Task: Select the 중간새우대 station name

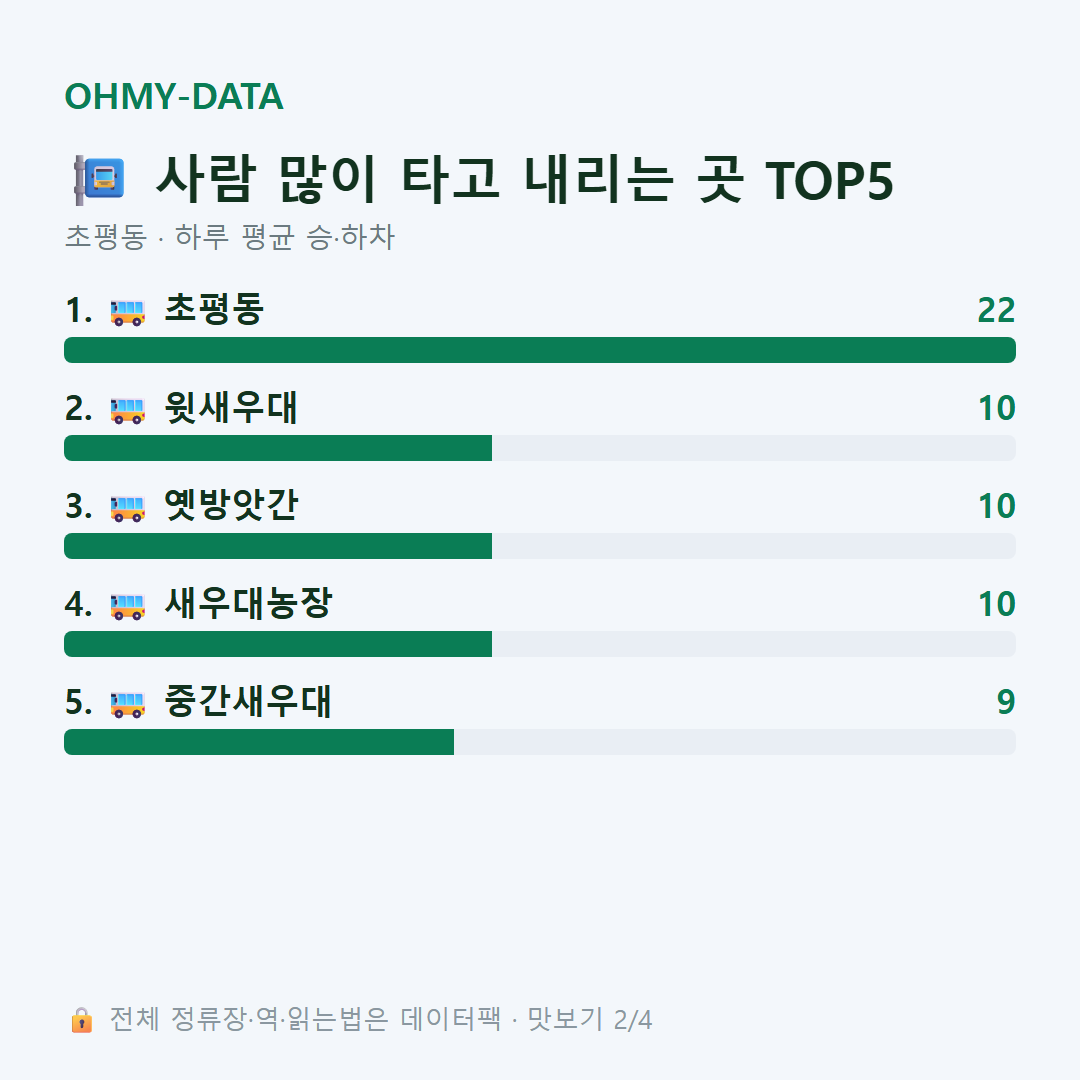Action: click(248, 701)
